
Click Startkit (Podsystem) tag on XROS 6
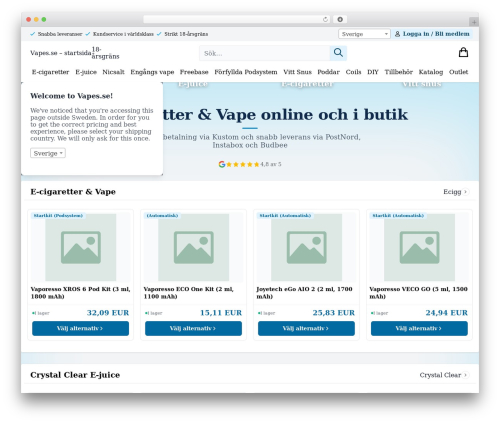pos(58,216)
